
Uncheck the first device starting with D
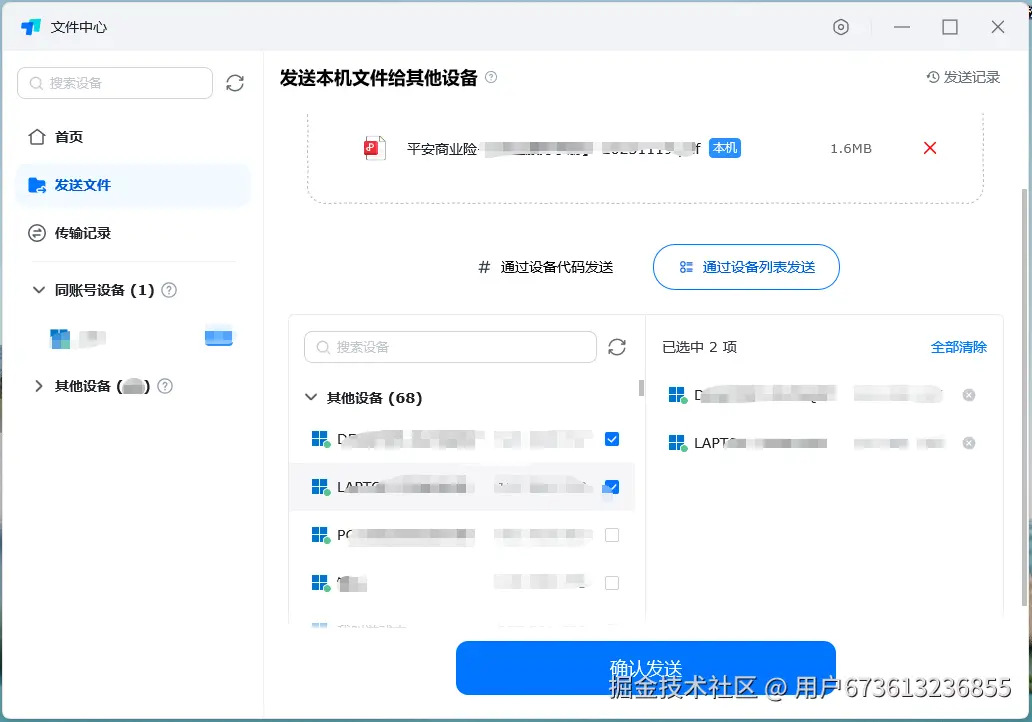[611, 439]
